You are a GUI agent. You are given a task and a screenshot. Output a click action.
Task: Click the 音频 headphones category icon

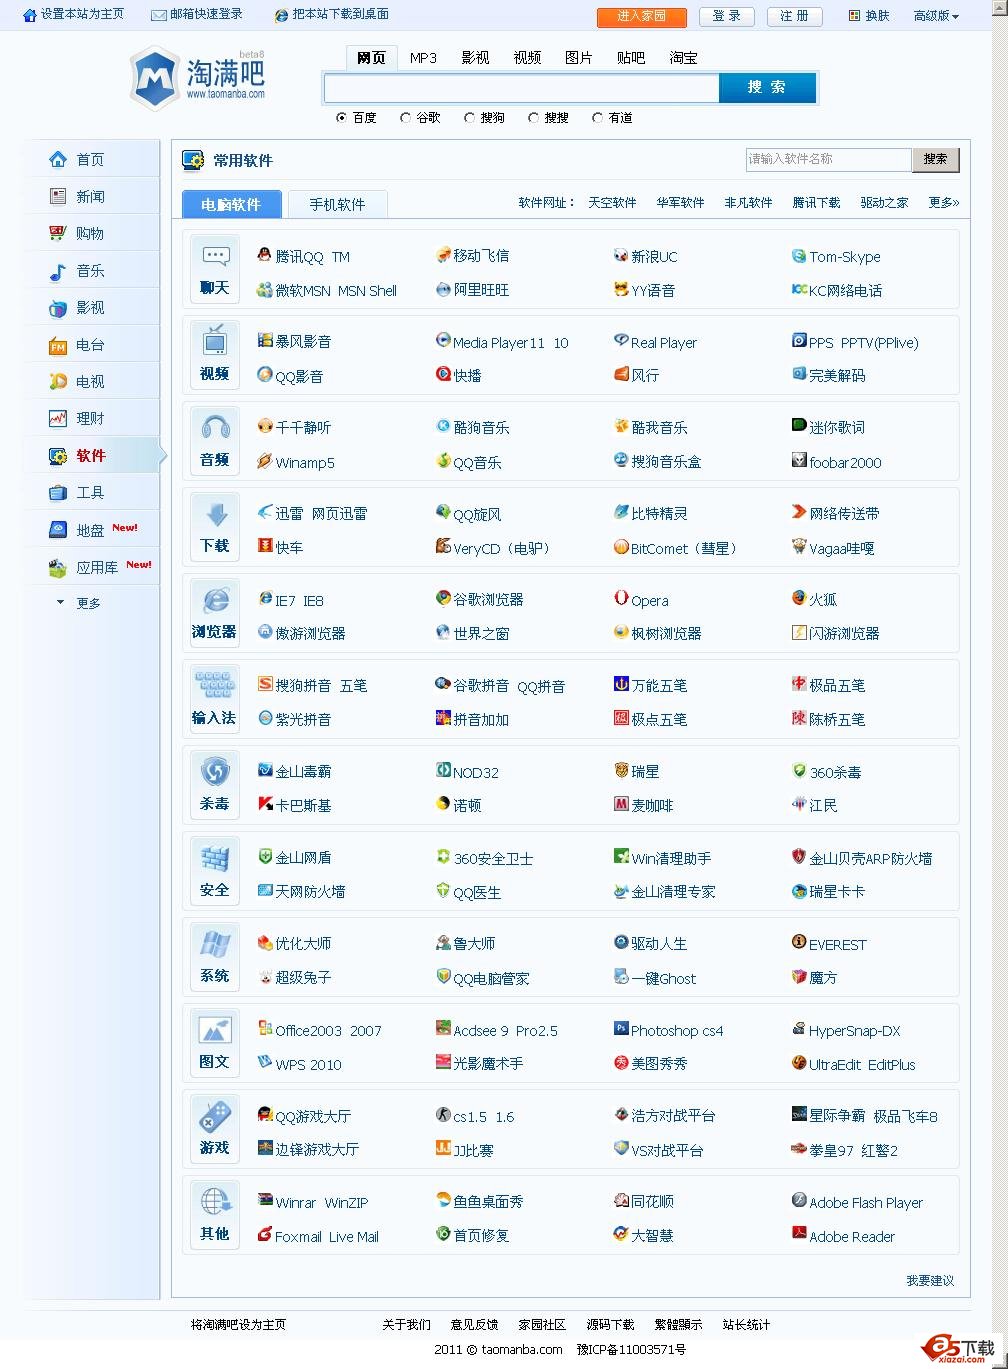(x=215, y=427)
